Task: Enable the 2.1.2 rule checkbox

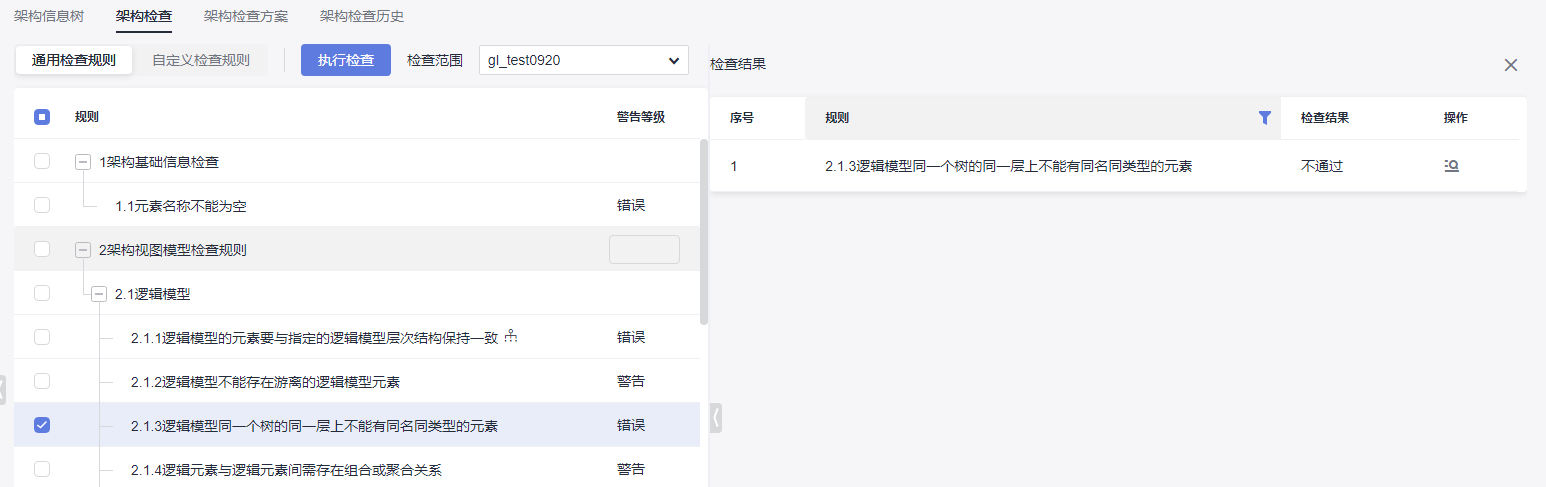Action: click(42, 381)
